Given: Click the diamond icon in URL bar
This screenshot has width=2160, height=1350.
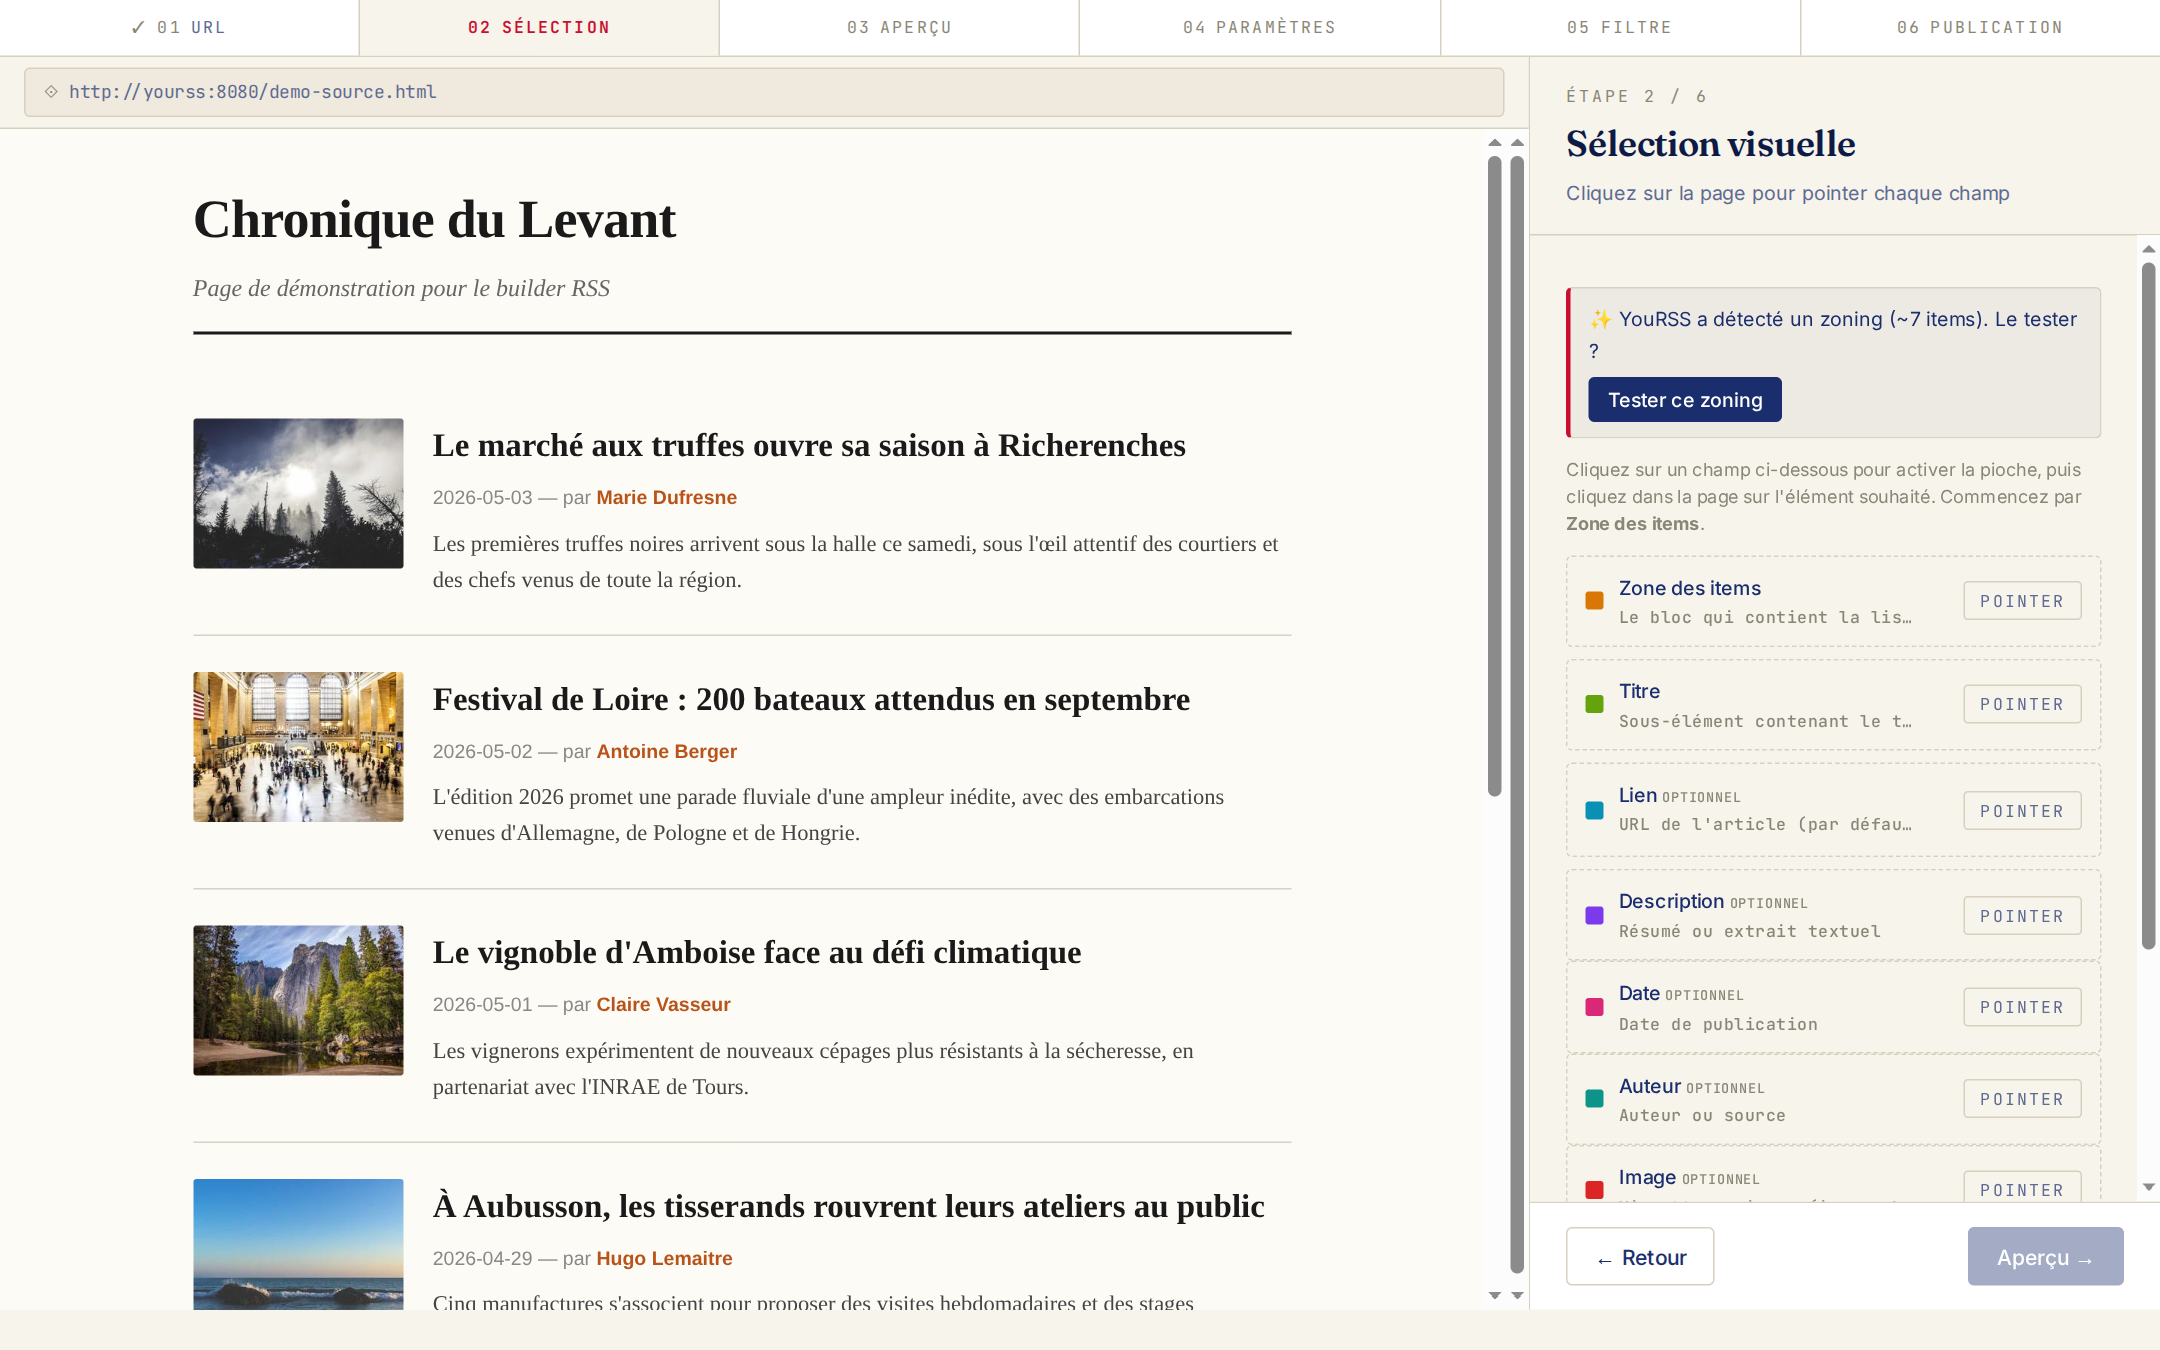Looking at the screenshot, I should click(51, 92).
